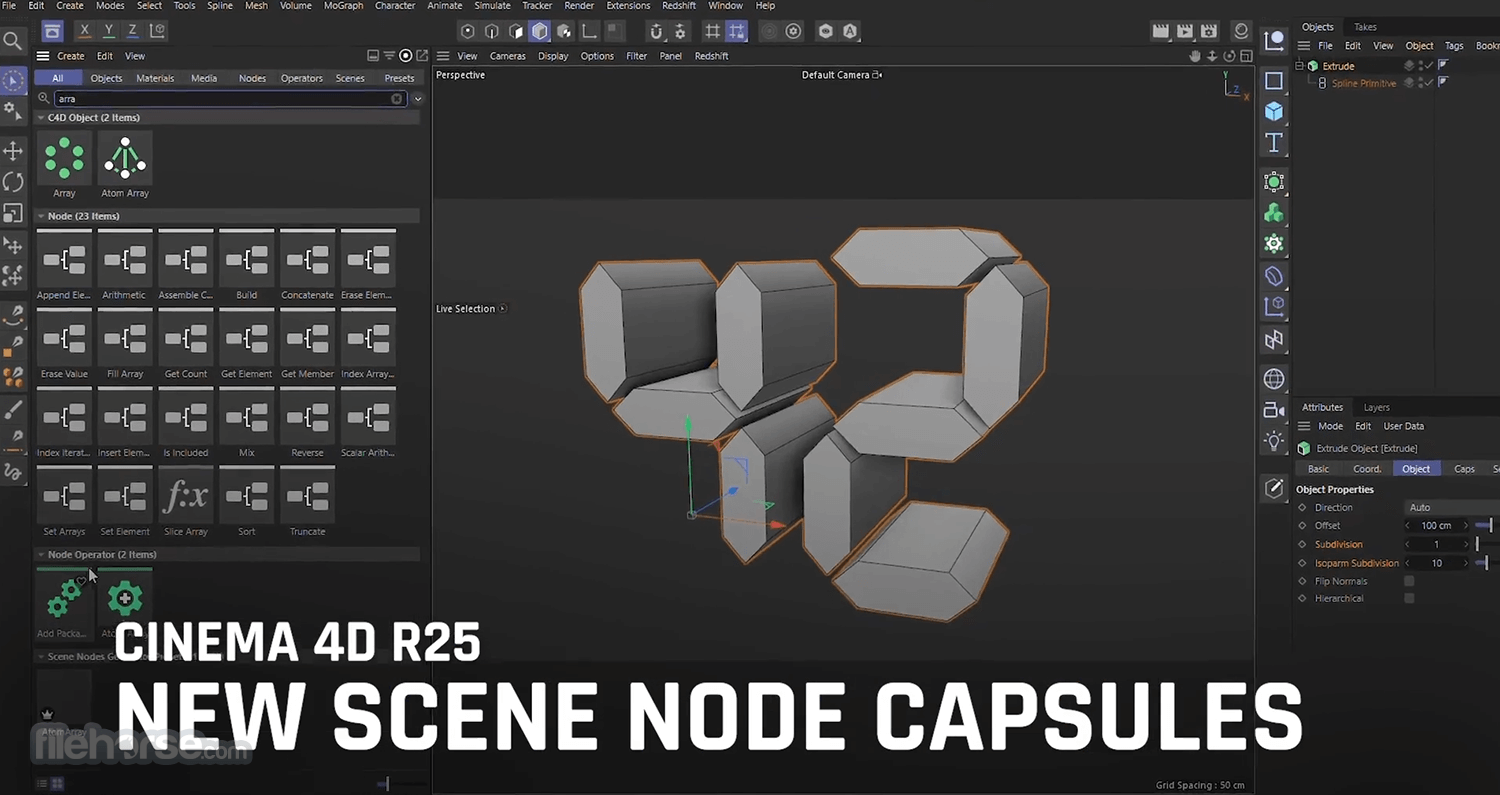Open Asset Browser hamburger menu
The width and height of the screenshot is (1500, 795).
[43, 56]
